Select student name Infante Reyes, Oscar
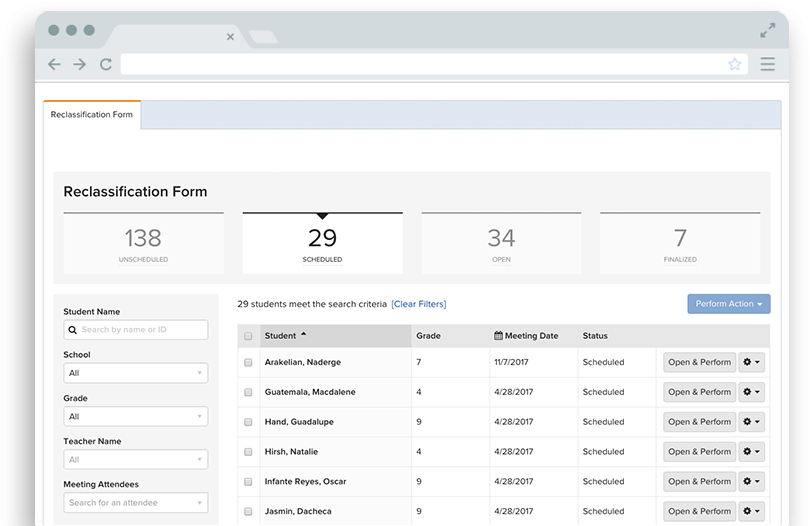The height and width of the screenshot is (526, 810). (305, 482)
